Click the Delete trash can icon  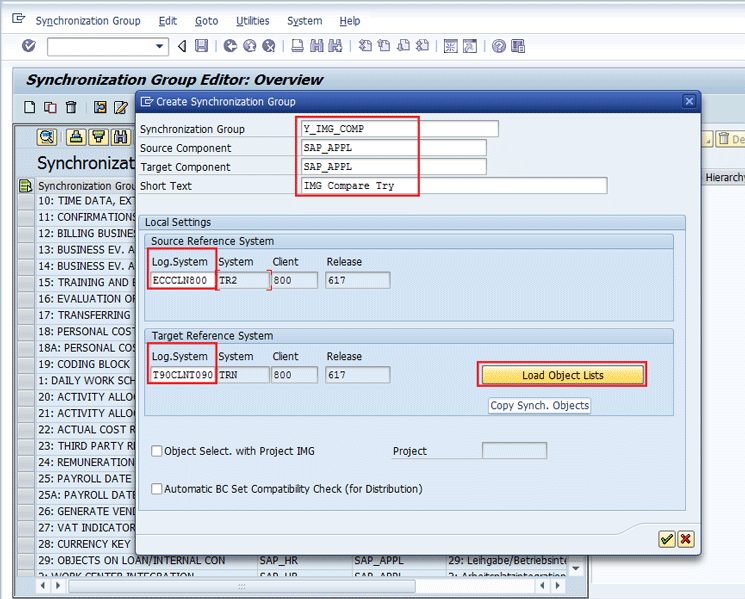point(71,108)
